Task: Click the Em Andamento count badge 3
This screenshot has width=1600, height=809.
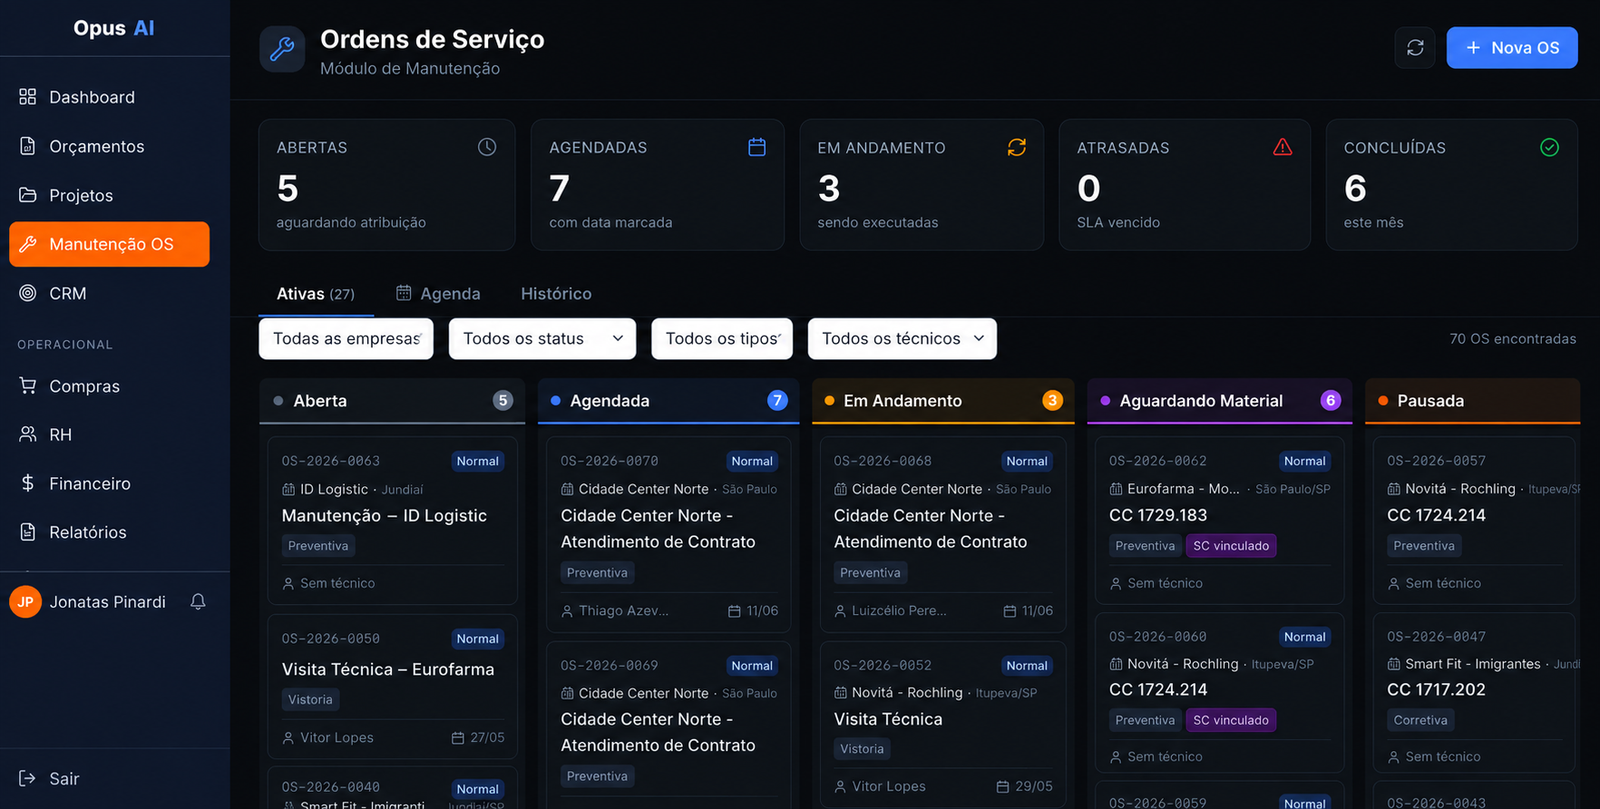Action: 1052,400
